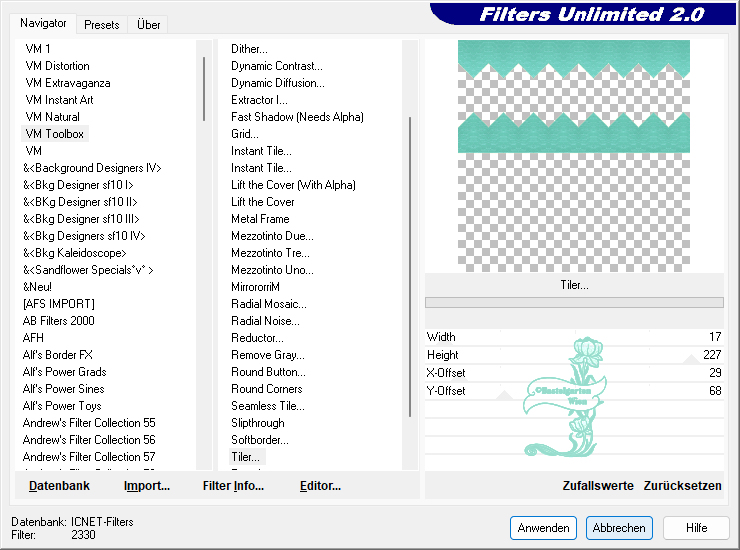Pick the Round Corners filter
The height and width of the screenshot is (550, 740).
pos(267,389)
